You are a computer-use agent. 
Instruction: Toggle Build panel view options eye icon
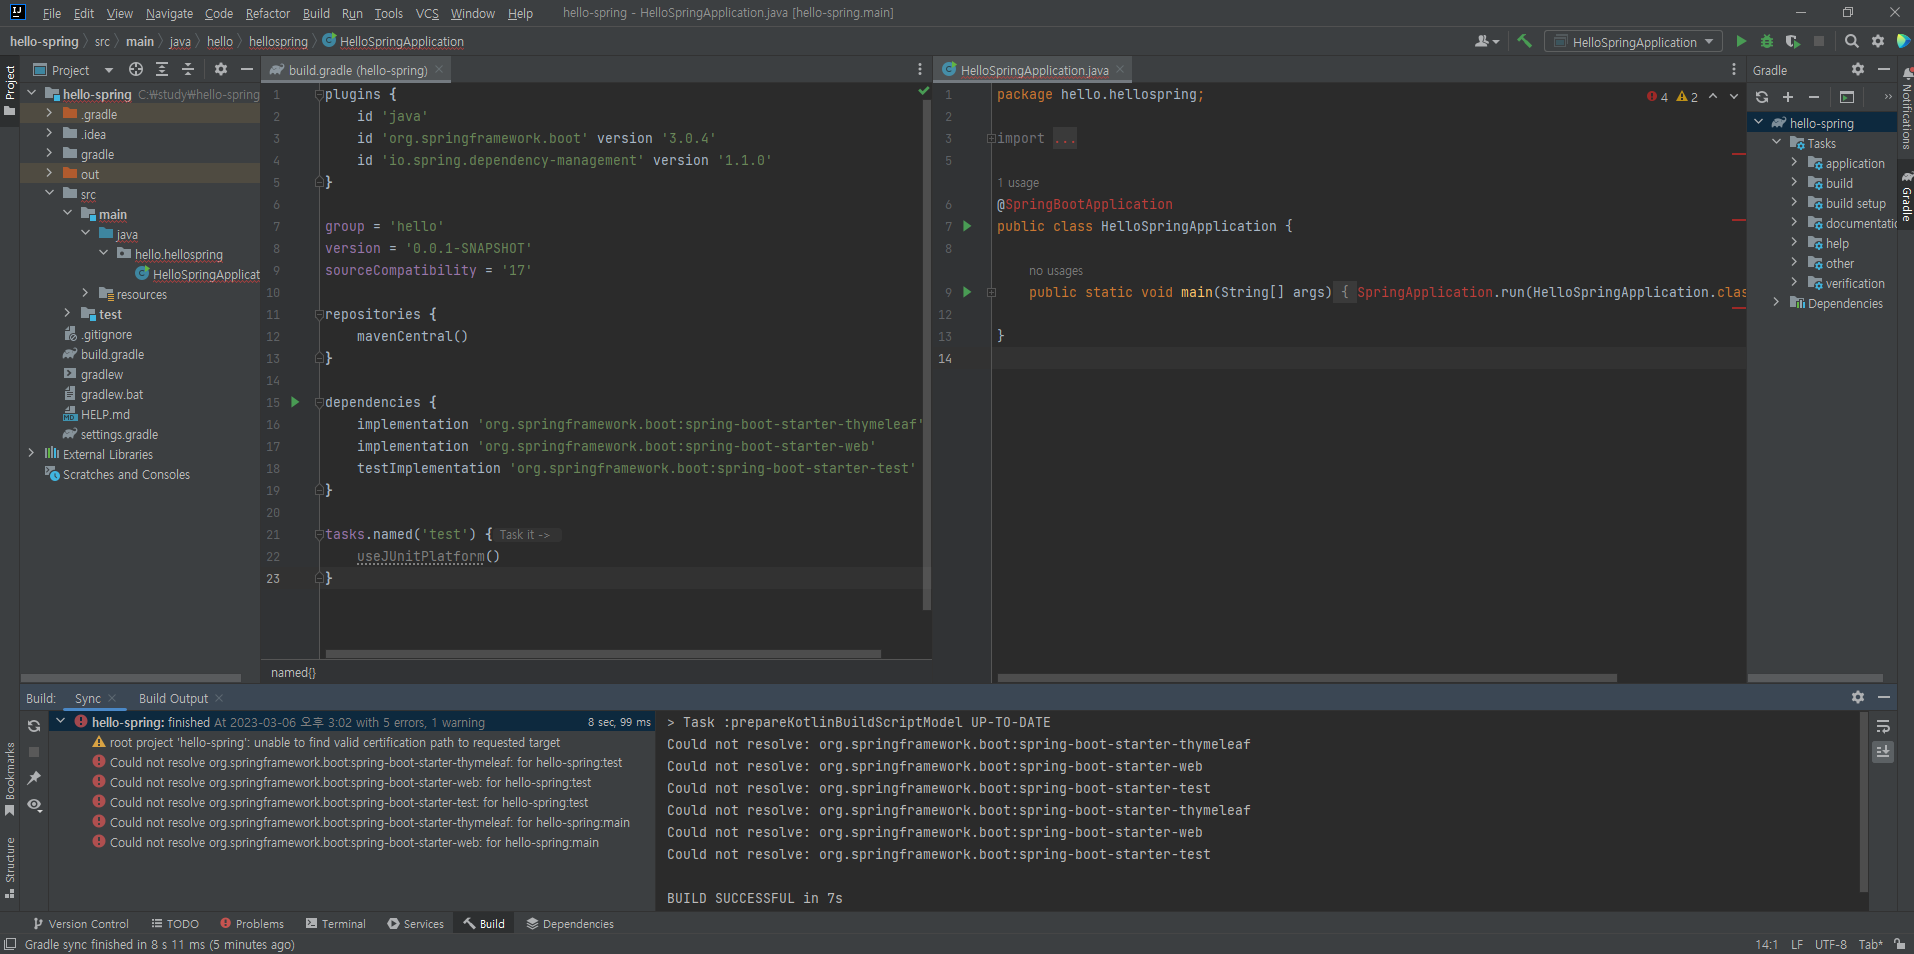(x=34, y=805)
